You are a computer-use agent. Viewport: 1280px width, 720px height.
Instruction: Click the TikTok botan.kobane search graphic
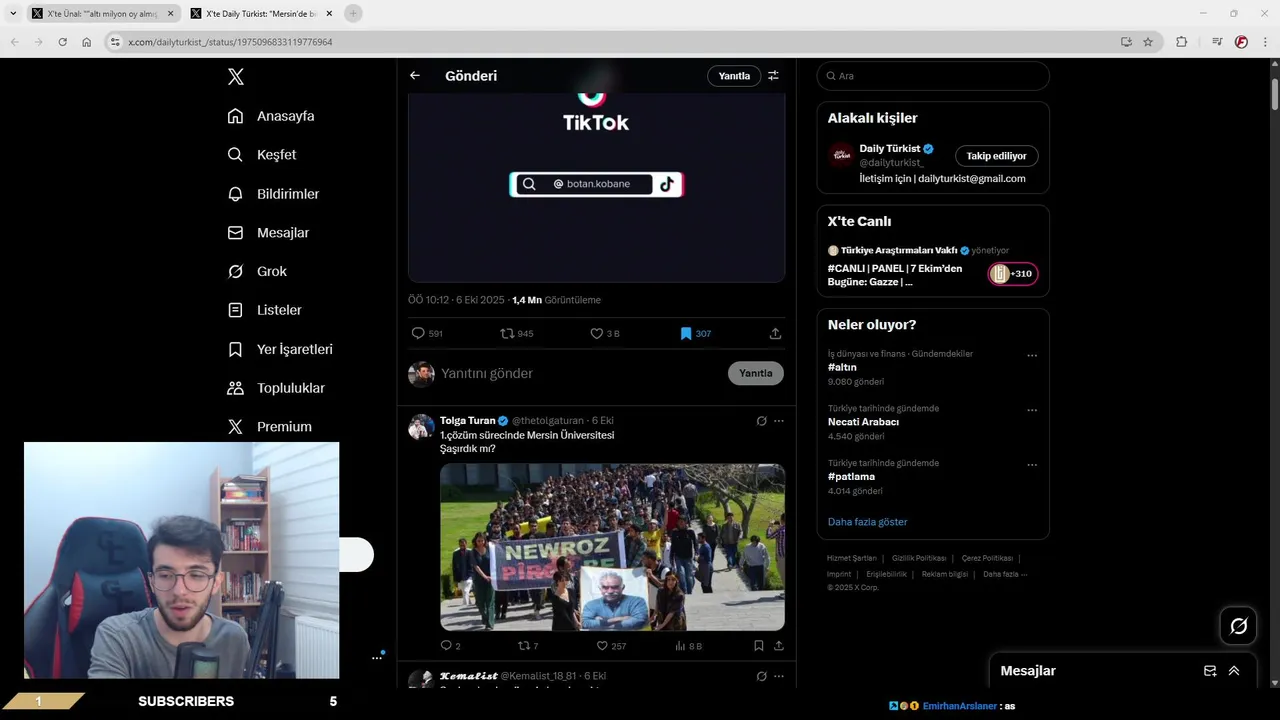point(596,184)
